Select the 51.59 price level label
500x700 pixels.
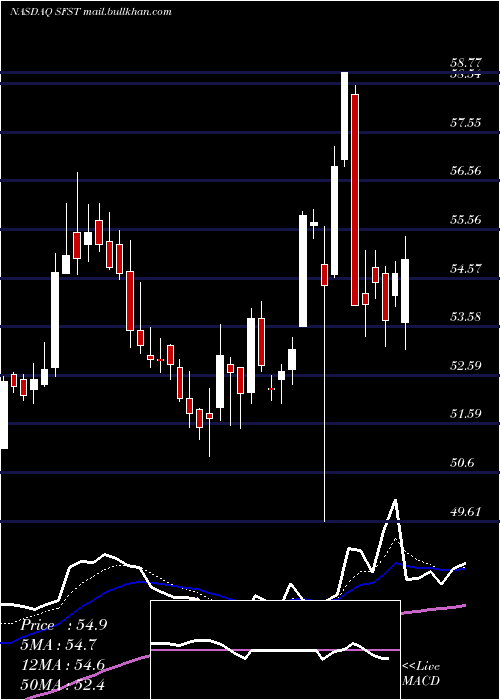point(466,414)
